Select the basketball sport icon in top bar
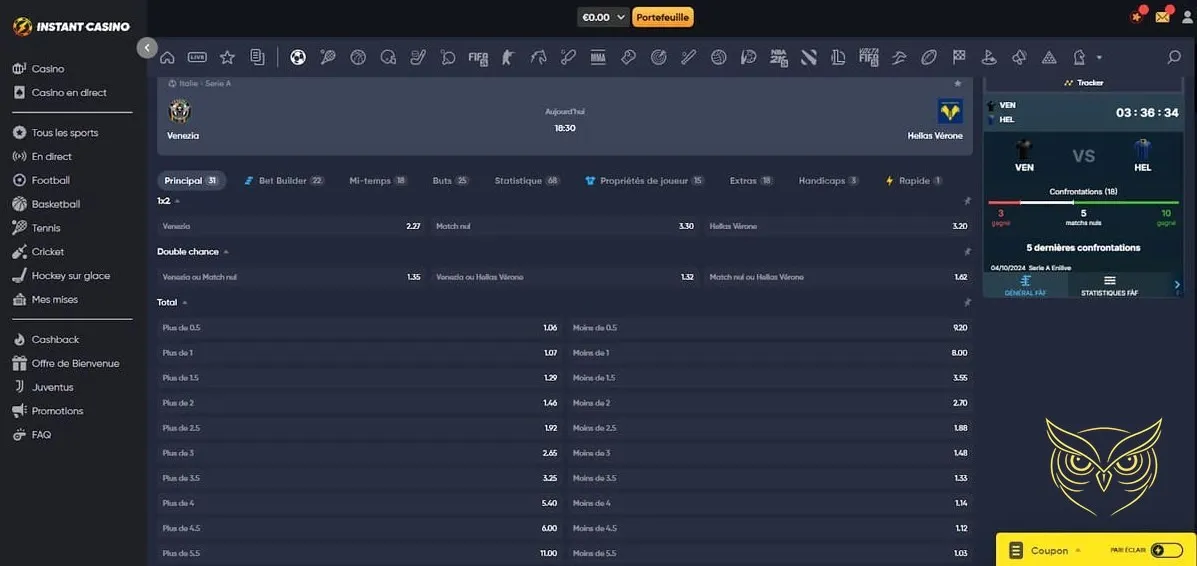 pos(358,57)
